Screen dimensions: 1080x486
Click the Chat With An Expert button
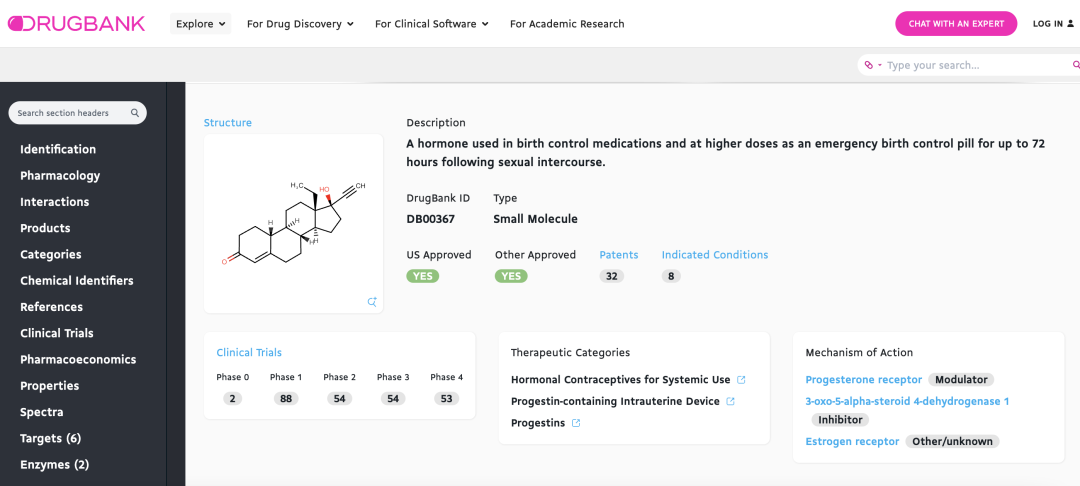pos(955,24)
